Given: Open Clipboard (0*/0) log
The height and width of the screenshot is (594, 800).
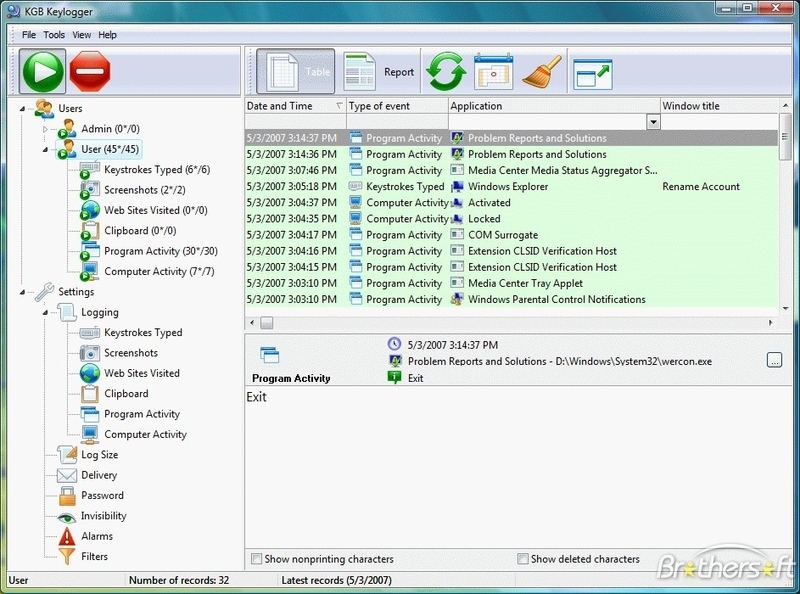Looking at the screenshot, I should coord(140,231).
